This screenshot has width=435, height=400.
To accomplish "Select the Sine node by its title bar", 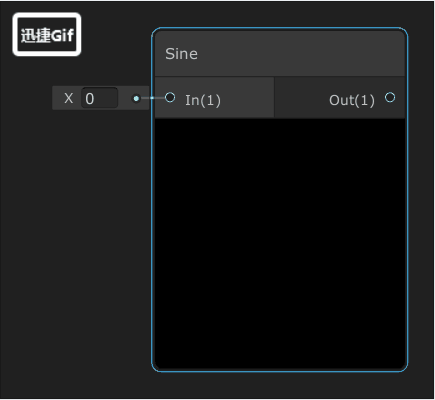I will point(280,54).
